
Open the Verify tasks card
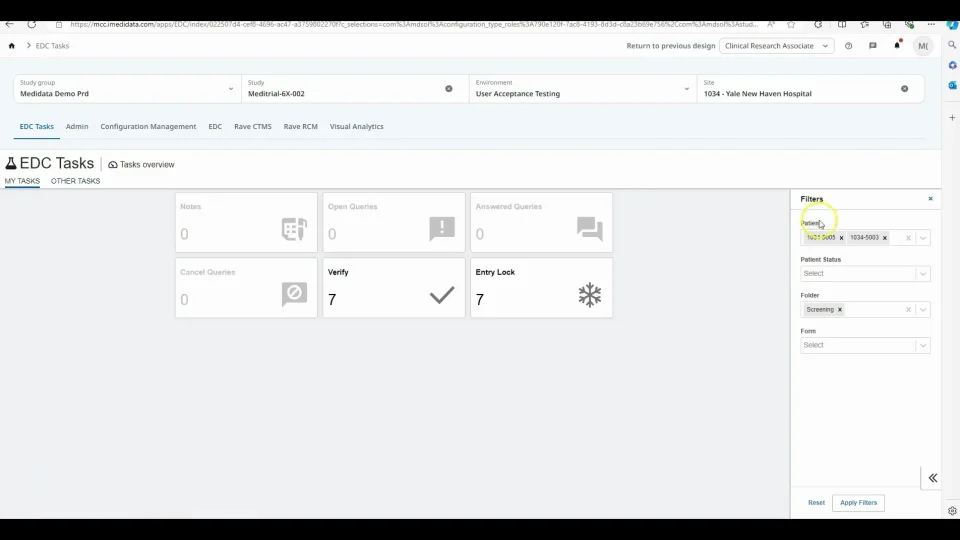[x=394, y=288]
